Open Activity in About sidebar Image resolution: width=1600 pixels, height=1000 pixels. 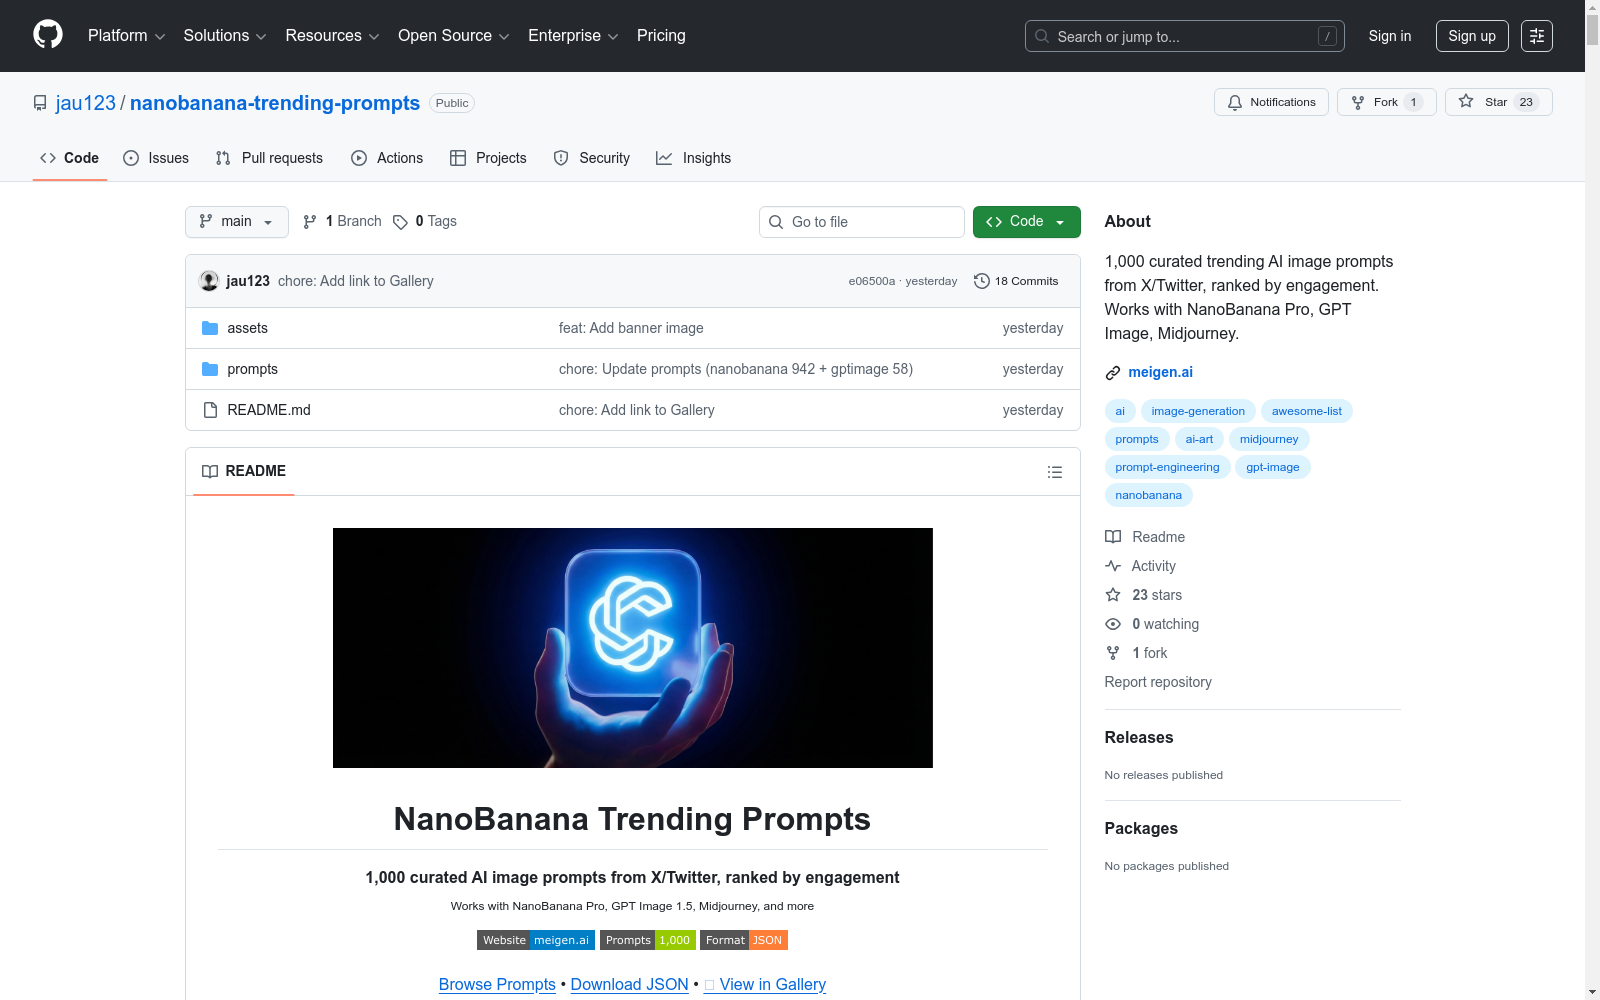pyautogui.click(x=1140, y=566)
